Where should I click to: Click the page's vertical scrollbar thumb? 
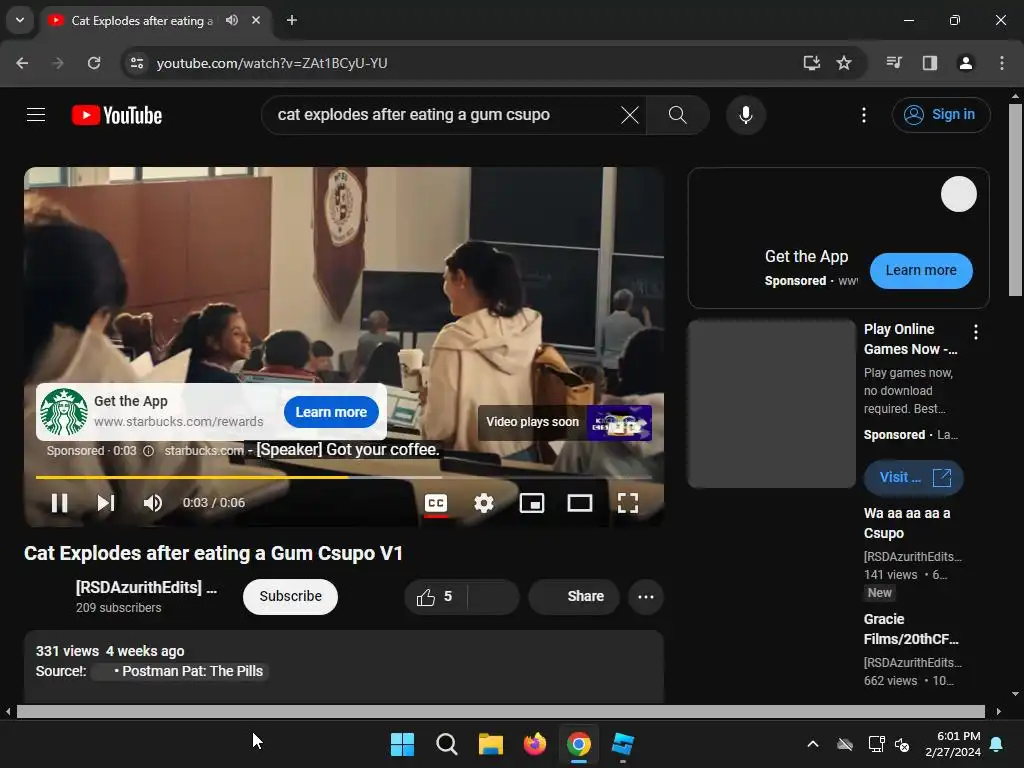pyautogui.click(x=1016, y=199)
